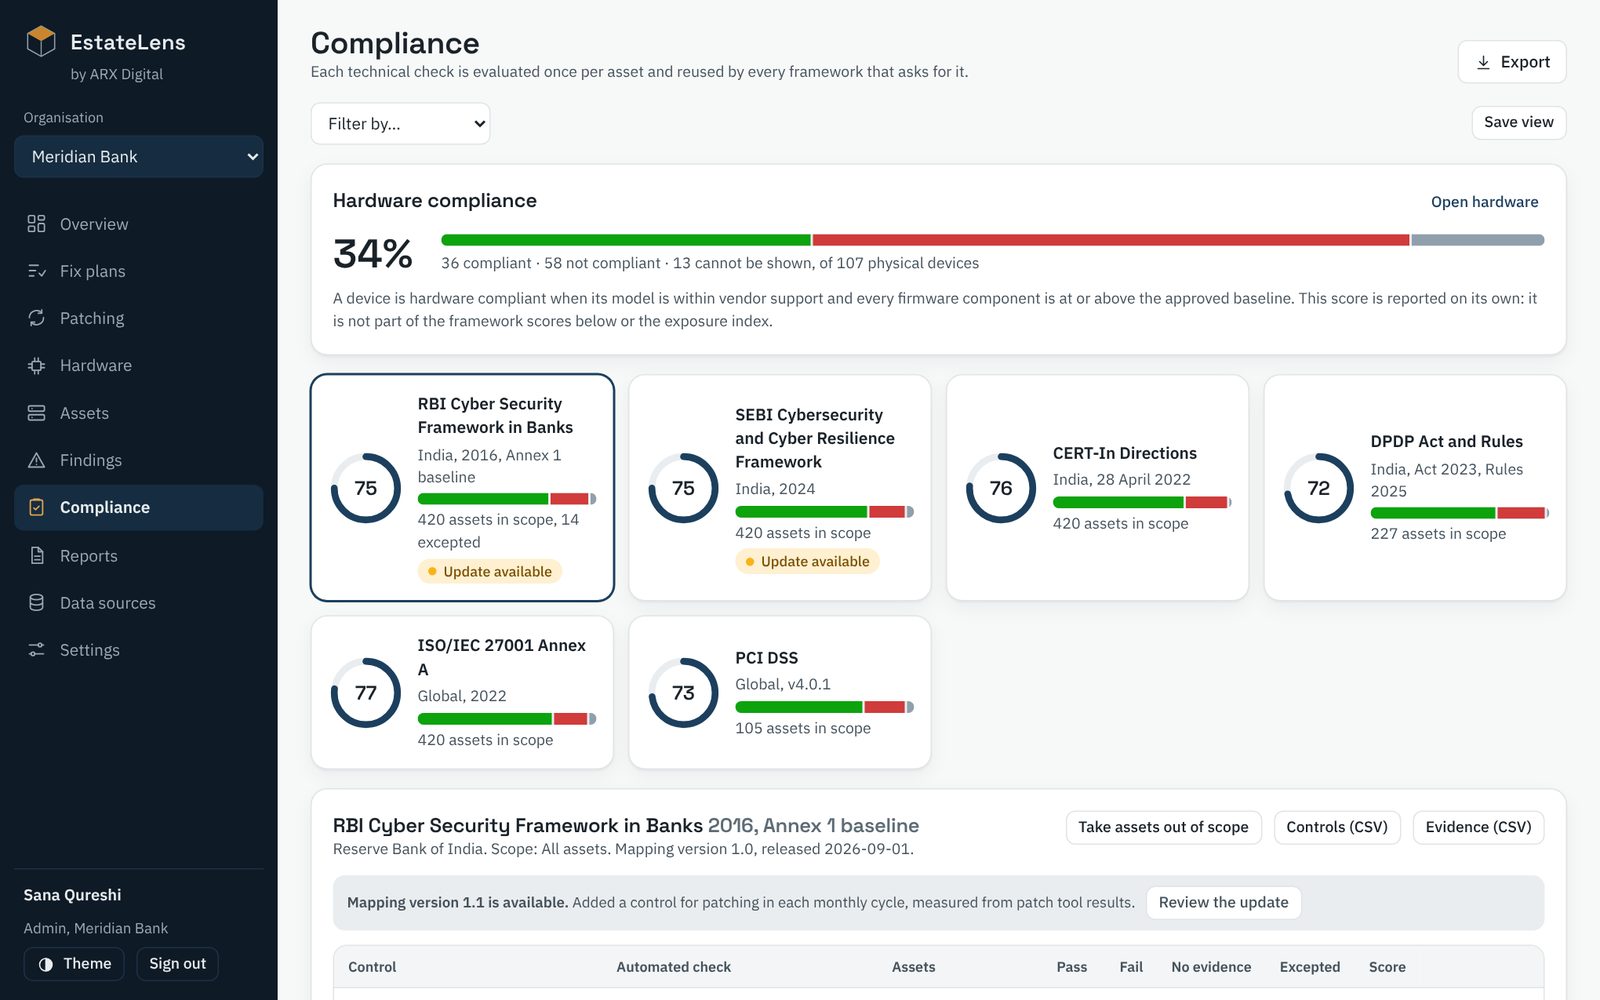Click the Control column header
The width and height of the screenshot is (1600, 1000).
pos(372,967)
